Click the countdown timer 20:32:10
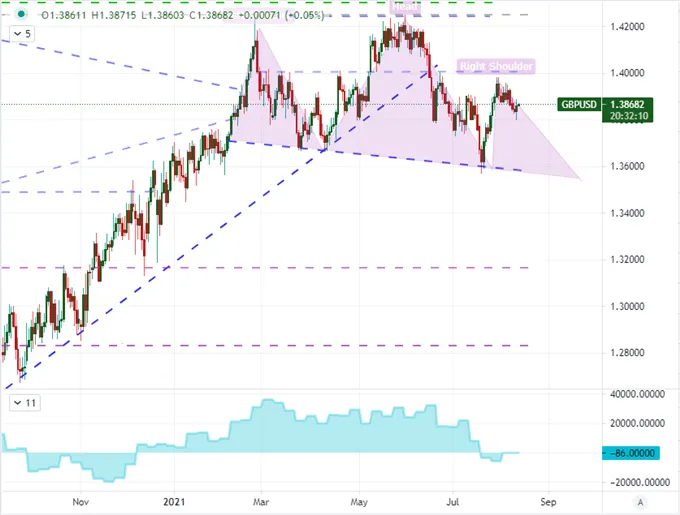Screen dimensions: 680x515 coord(627,116)
